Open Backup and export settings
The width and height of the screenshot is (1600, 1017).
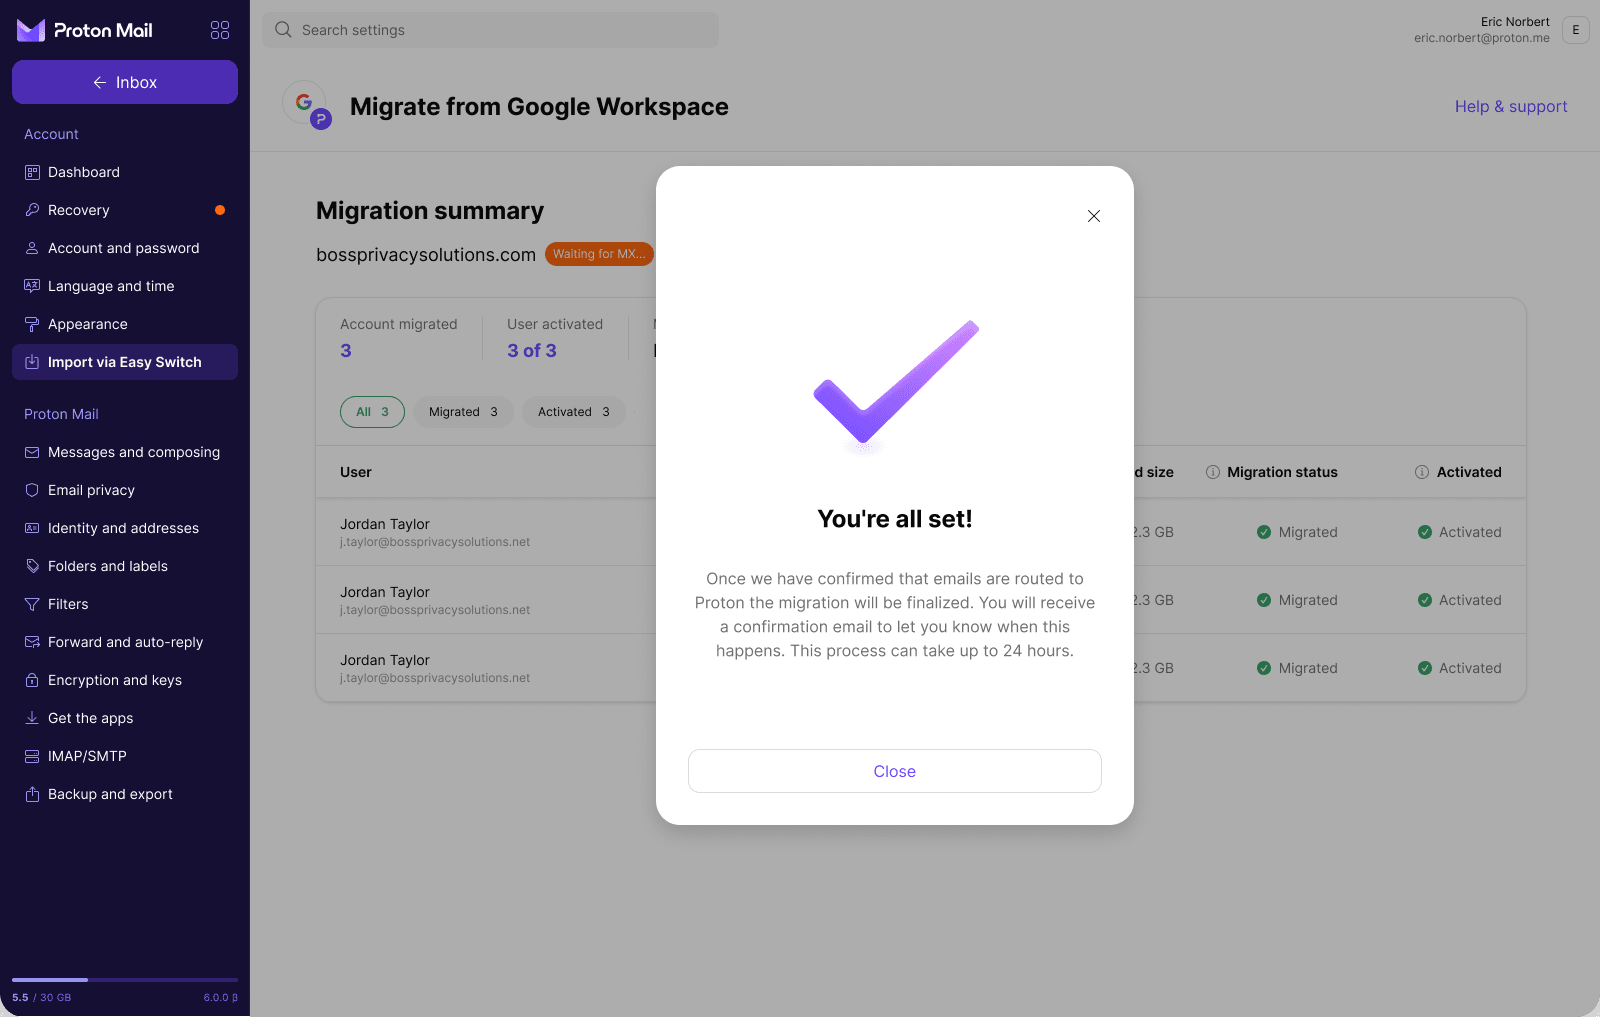point(125,794)
